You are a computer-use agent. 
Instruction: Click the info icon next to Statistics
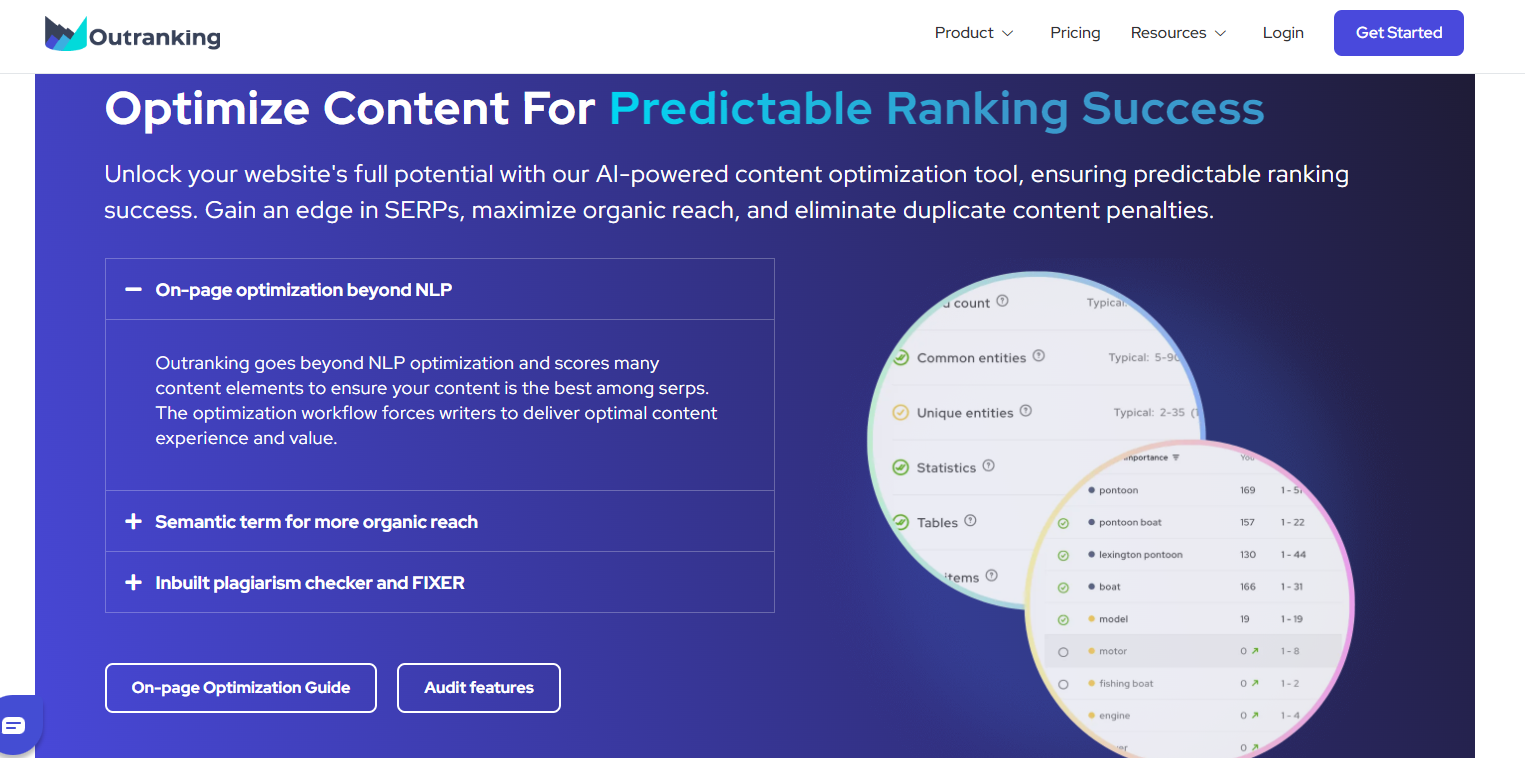(x=989, y=466)
